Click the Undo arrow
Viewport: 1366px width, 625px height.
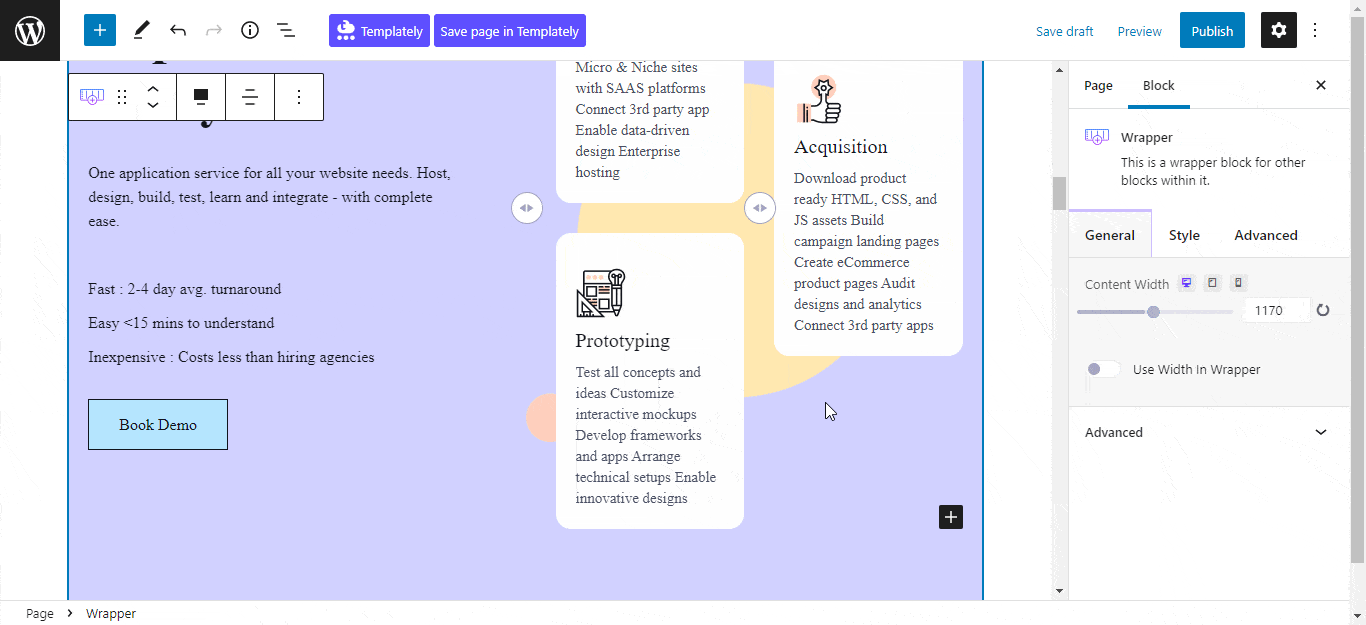click(x=178, y=30)
